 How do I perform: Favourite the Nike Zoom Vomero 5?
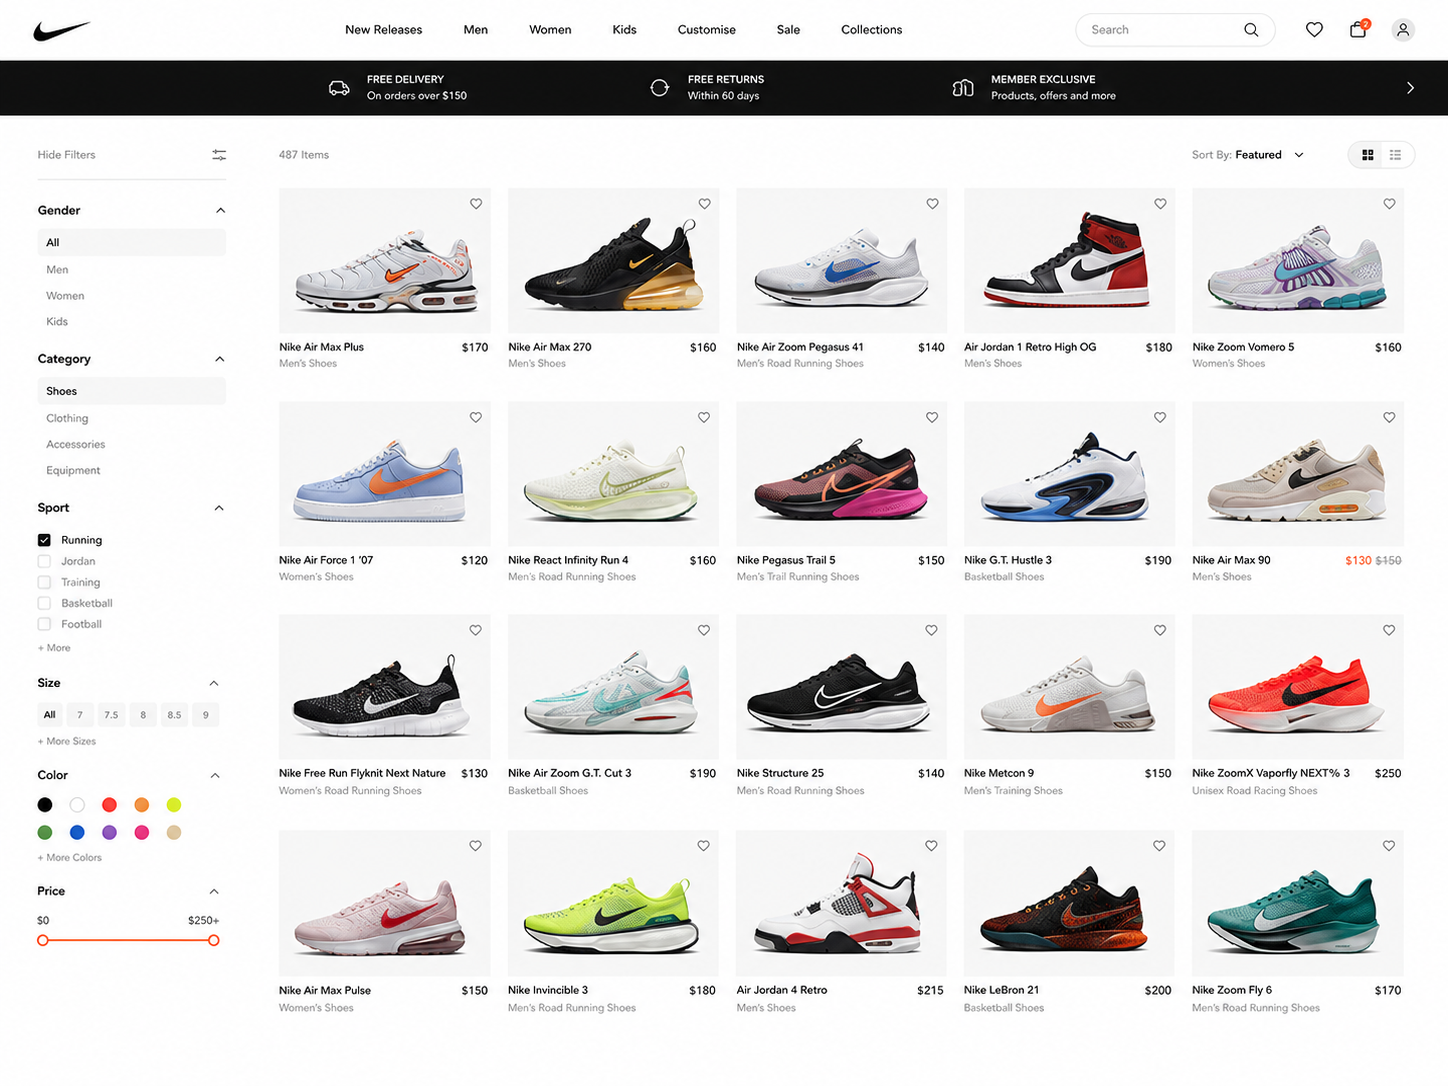(1389, 204)
